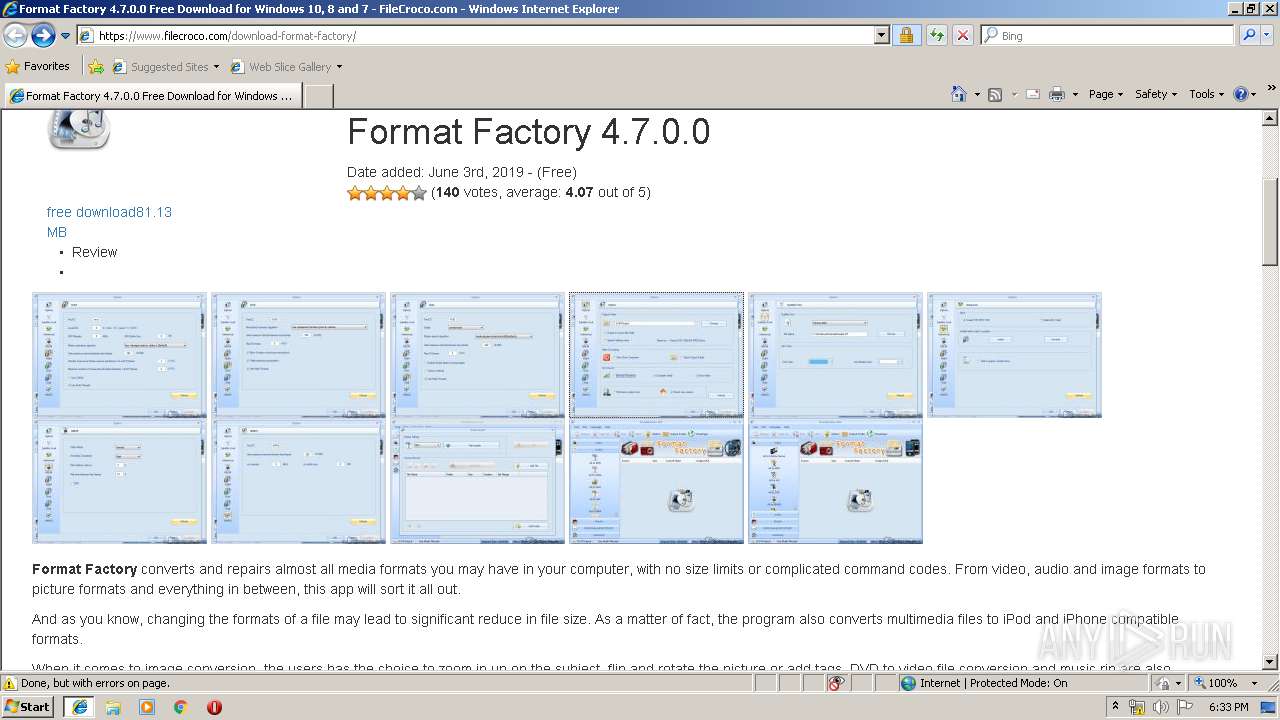
Task: Click the Stop loading X icon
Action: tap(962, 36)
